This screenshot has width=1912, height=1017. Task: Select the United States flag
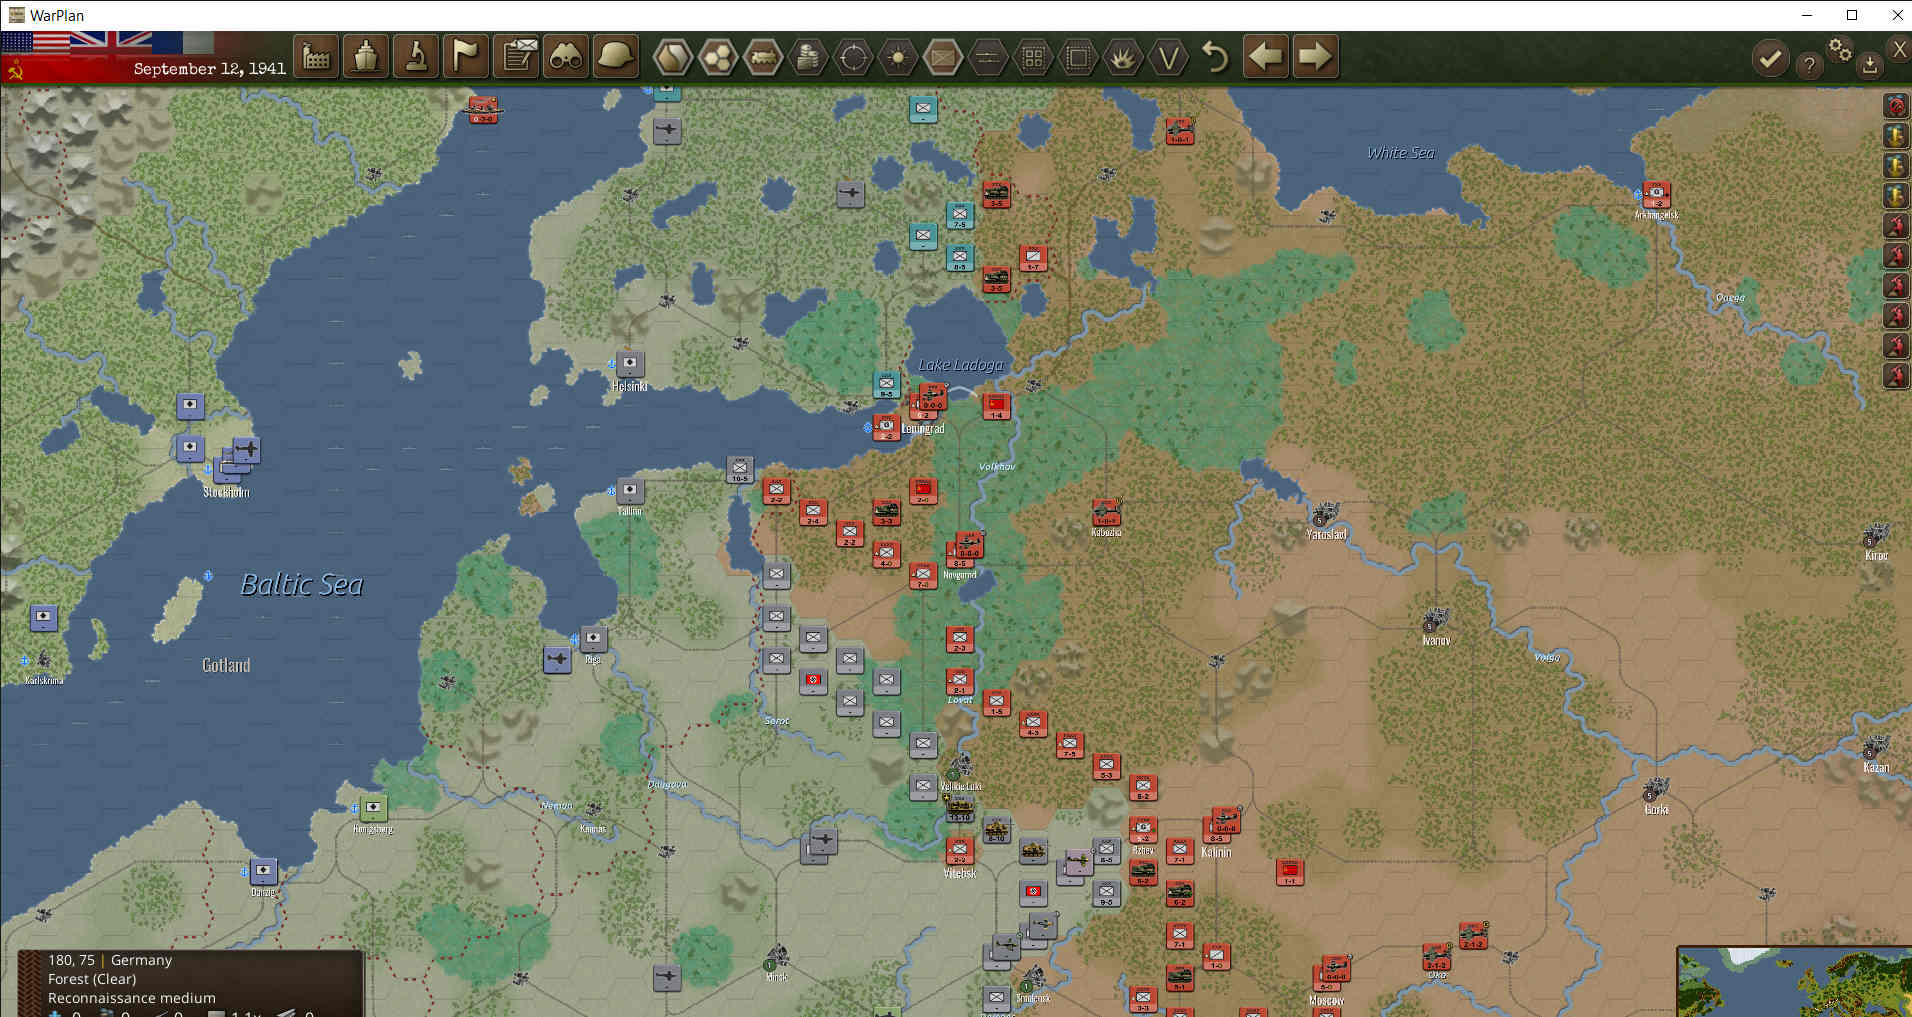tap(35, 42)
